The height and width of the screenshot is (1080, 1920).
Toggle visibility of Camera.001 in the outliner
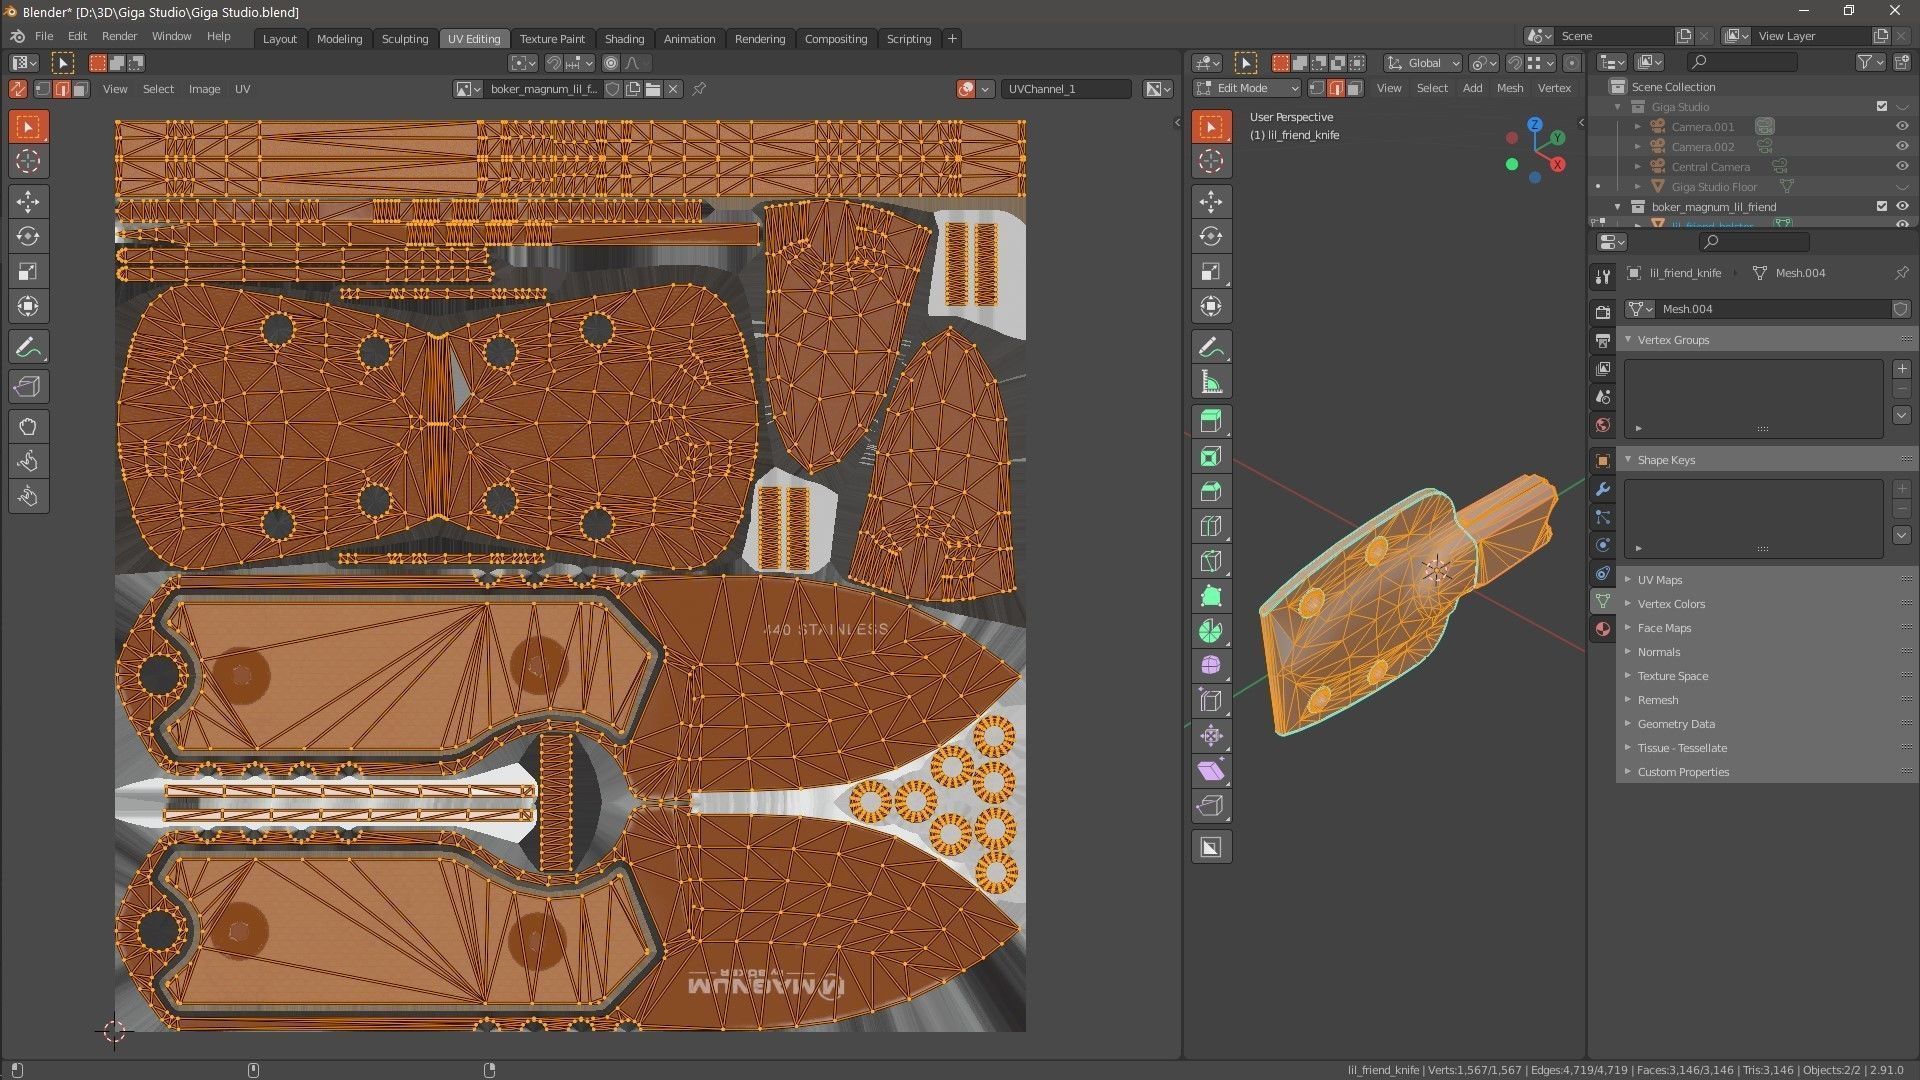[1902, 127]
